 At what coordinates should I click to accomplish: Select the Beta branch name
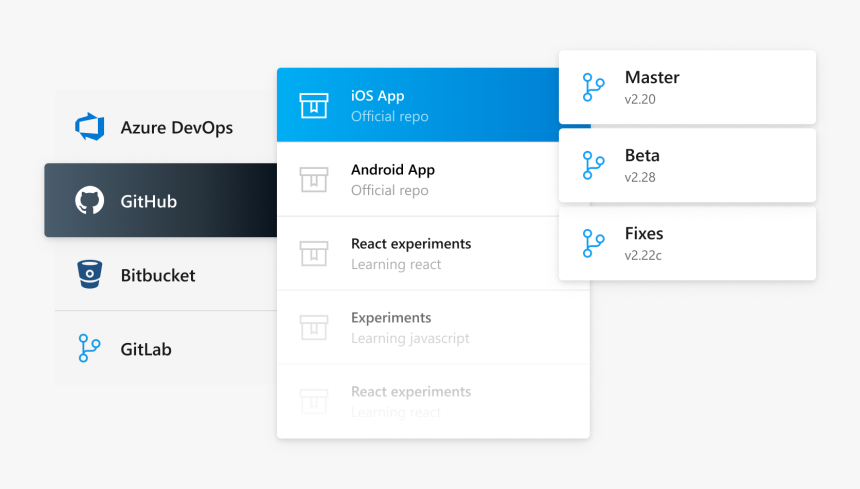(x=642, y=155)
